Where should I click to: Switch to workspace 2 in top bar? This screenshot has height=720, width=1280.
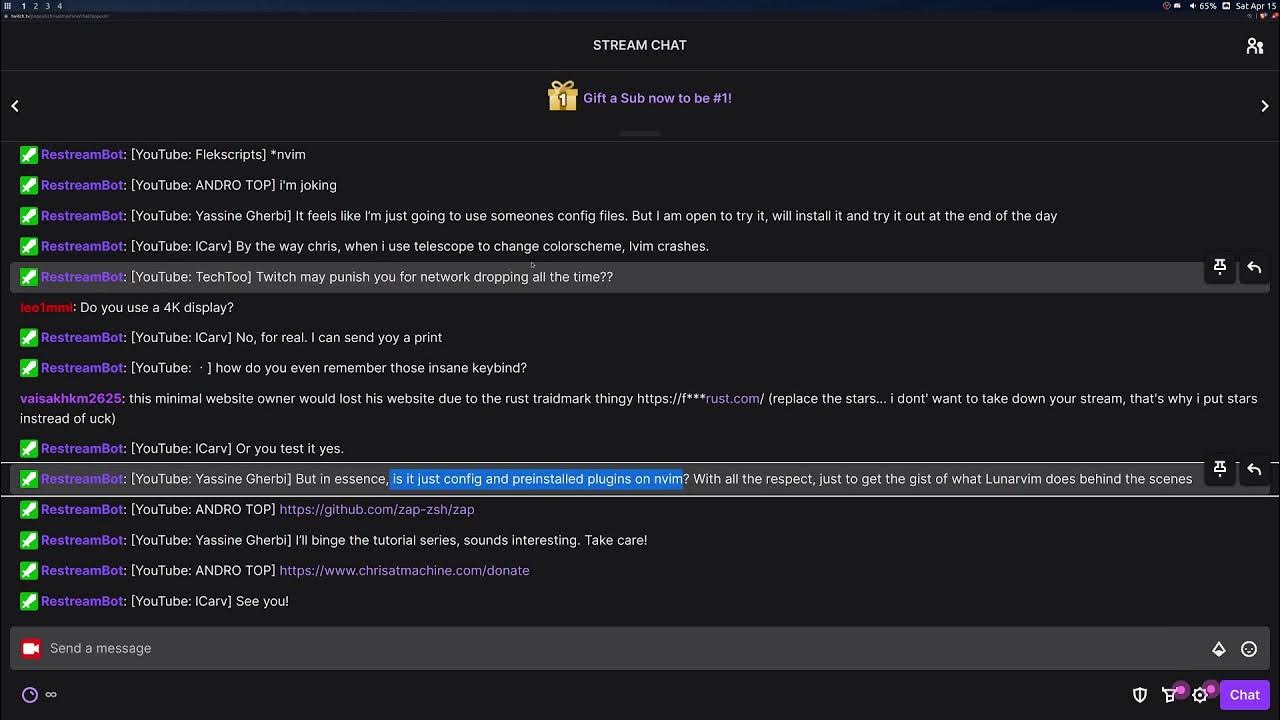coord(36,6)
